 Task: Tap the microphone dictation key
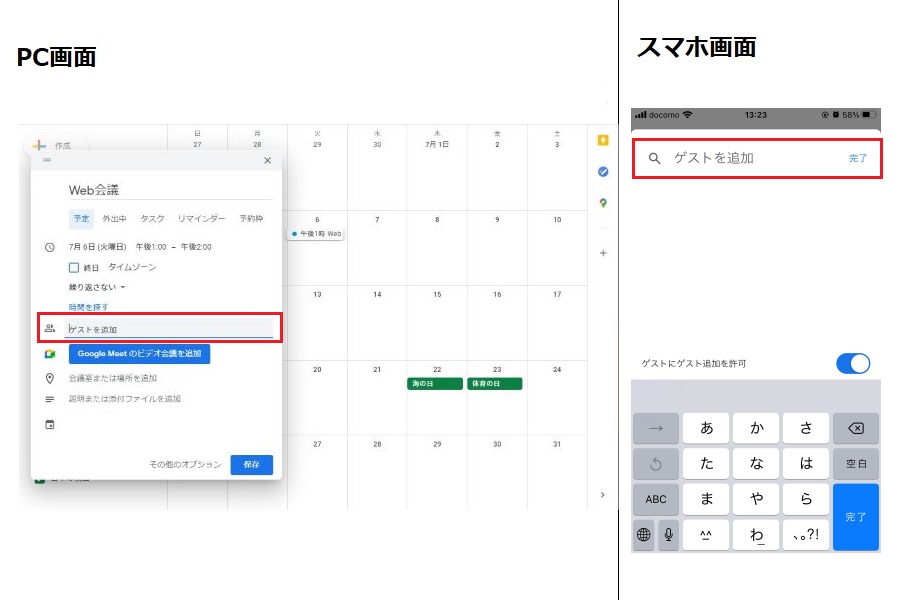point(668,535)
